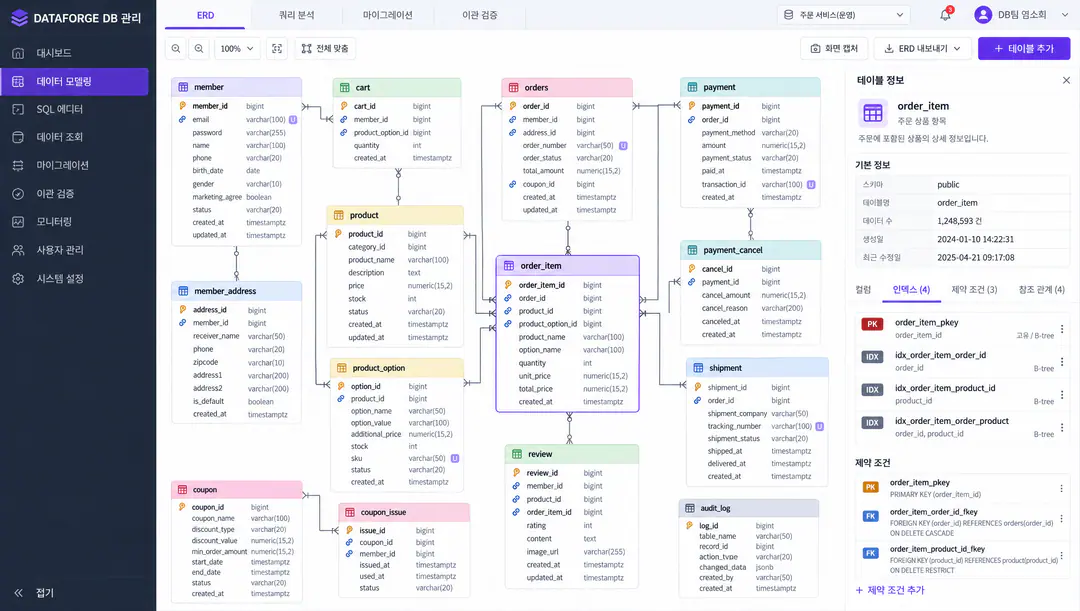Collapse the sidebar with 접기

point(34,592)
